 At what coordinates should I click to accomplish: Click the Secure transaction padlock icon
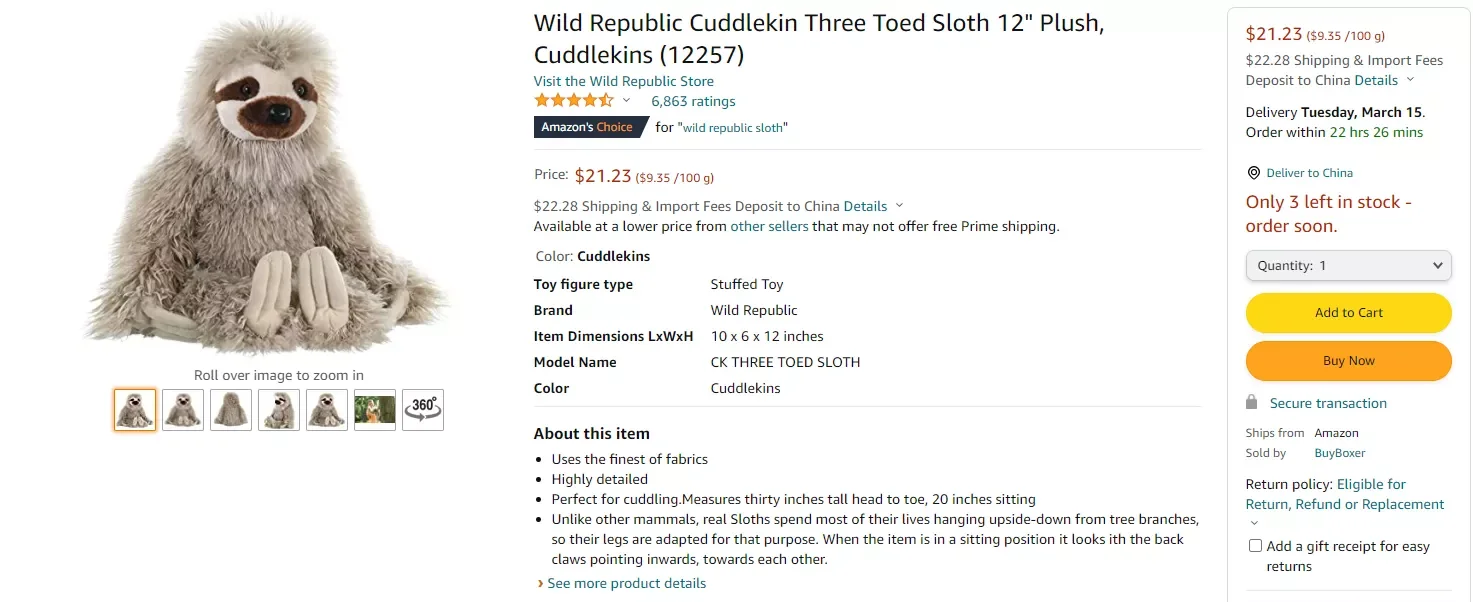coord(1251,402)
